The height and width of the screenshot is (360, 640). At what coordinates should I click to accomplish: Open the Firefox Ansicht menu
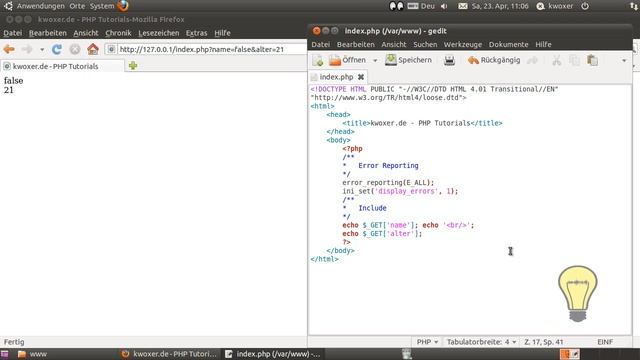coord(86,33)
